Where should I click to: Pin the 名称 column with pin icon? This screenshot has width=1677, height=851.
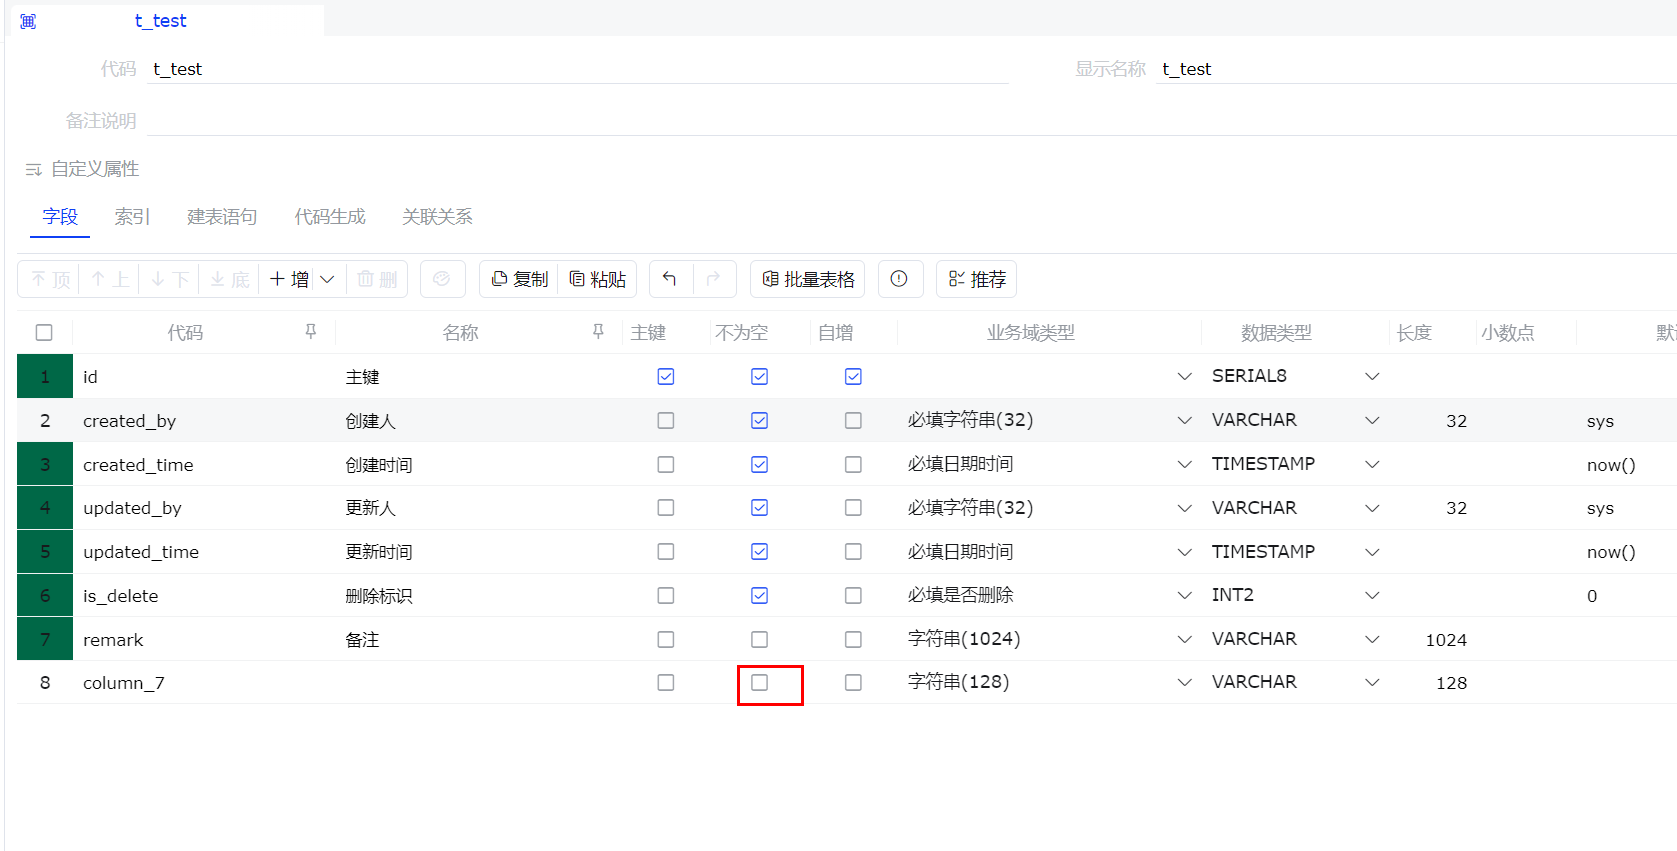[x=598, y=332]
